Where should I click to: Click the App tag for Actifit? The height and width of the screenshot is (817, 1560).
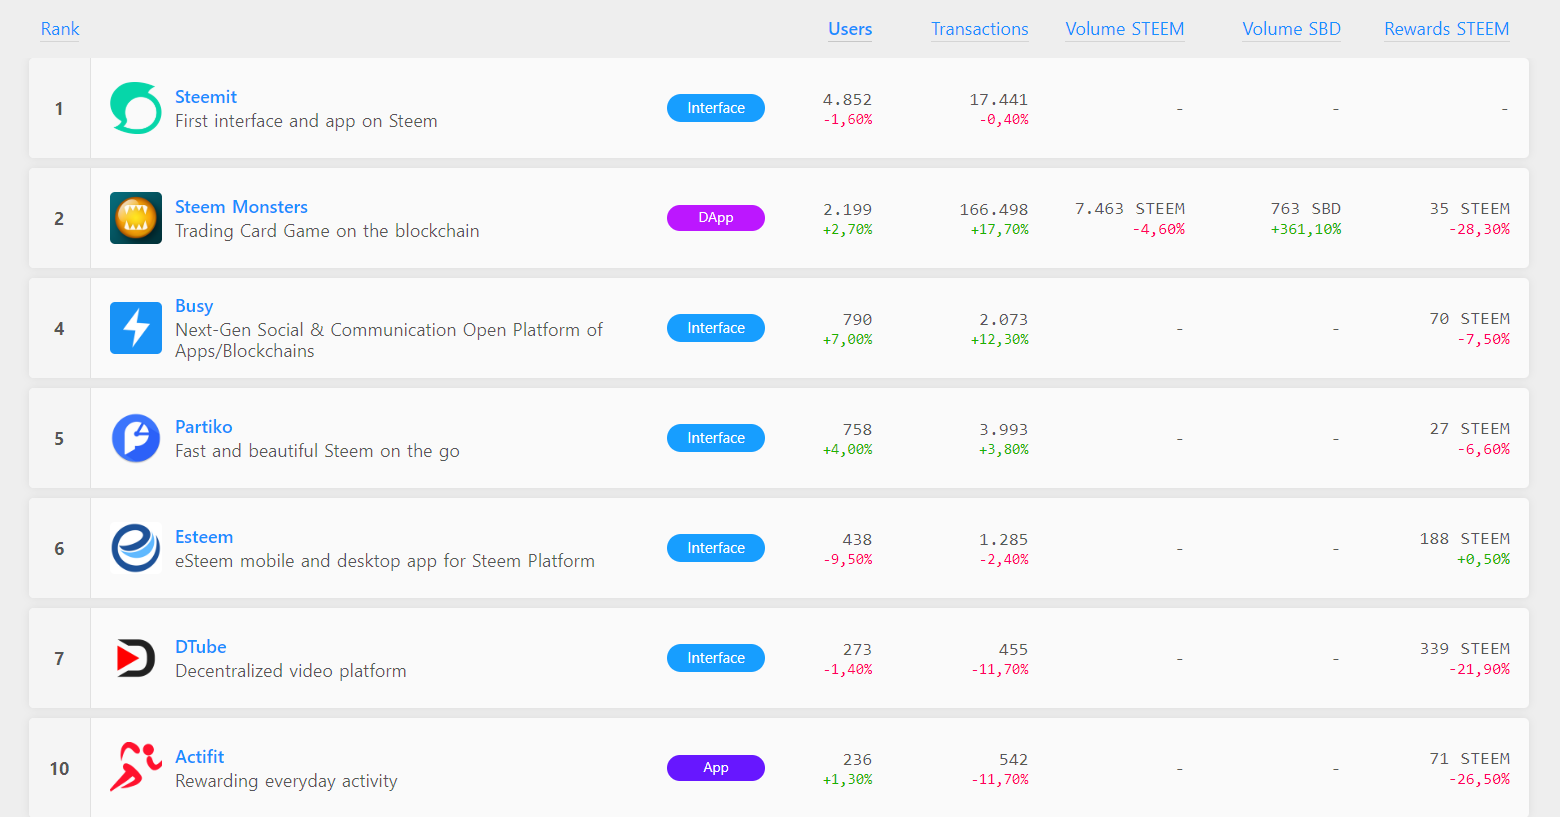coord(716,768)
